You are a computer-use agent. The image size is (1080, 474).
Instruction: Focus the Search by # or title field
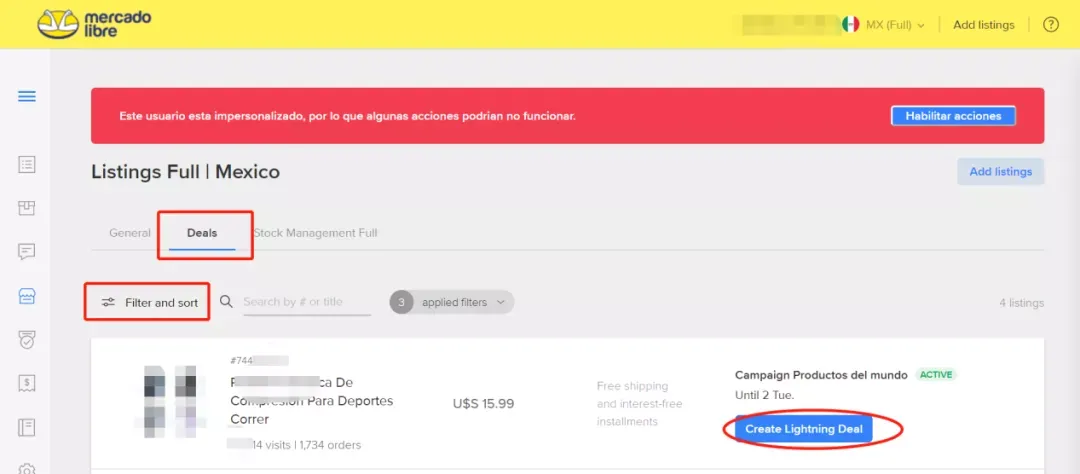tap(307, 302)
